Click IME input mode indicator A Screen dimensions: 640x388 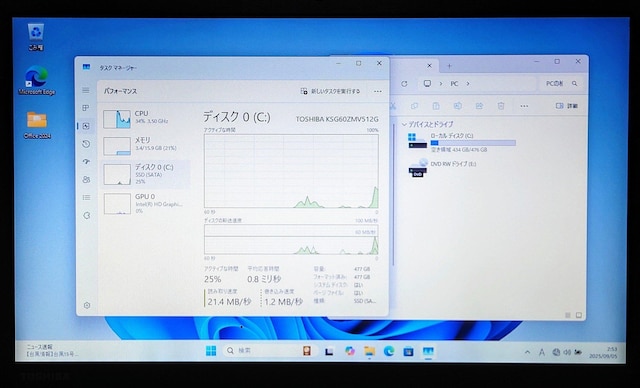[542, 352]
